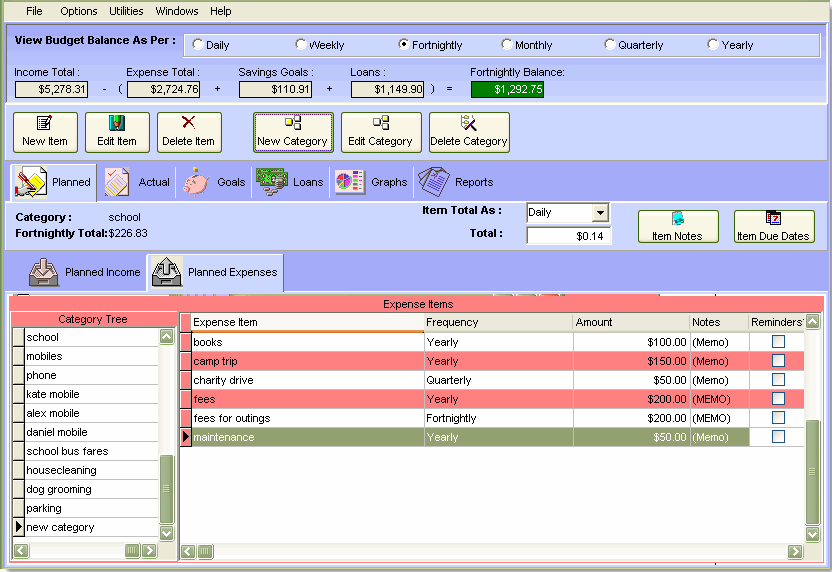Tick the Reminders checkbox for camp trip

point(778,361)
